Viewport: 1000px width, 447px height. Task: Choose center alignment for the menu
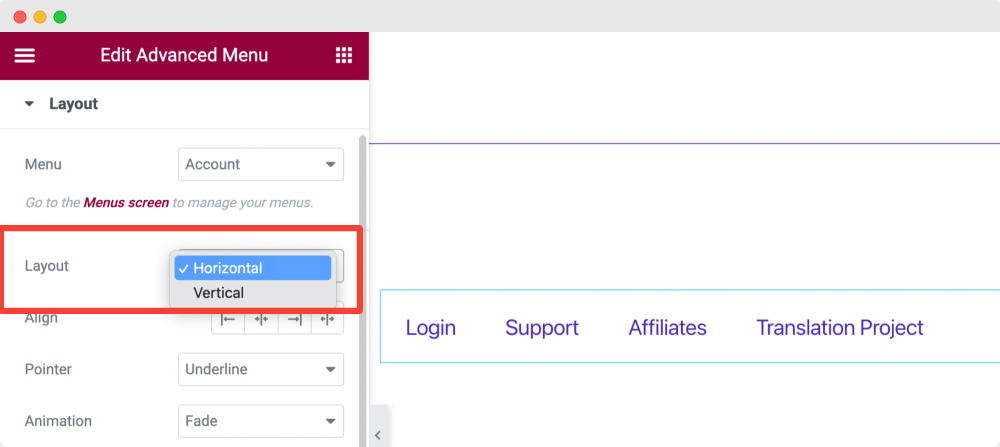pos(262,319)
